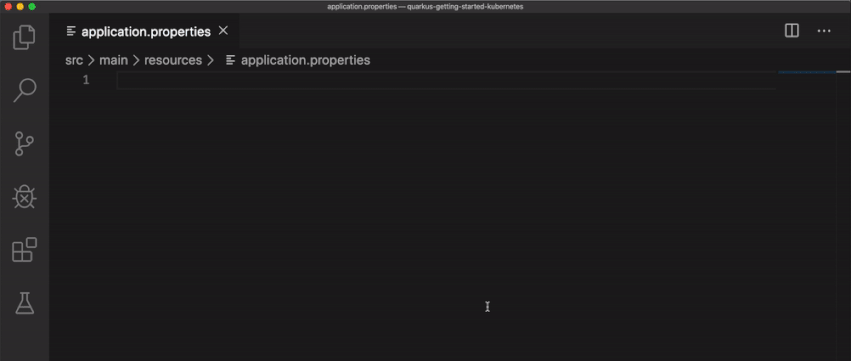Maximize the window with the green button

pos(32,7)
